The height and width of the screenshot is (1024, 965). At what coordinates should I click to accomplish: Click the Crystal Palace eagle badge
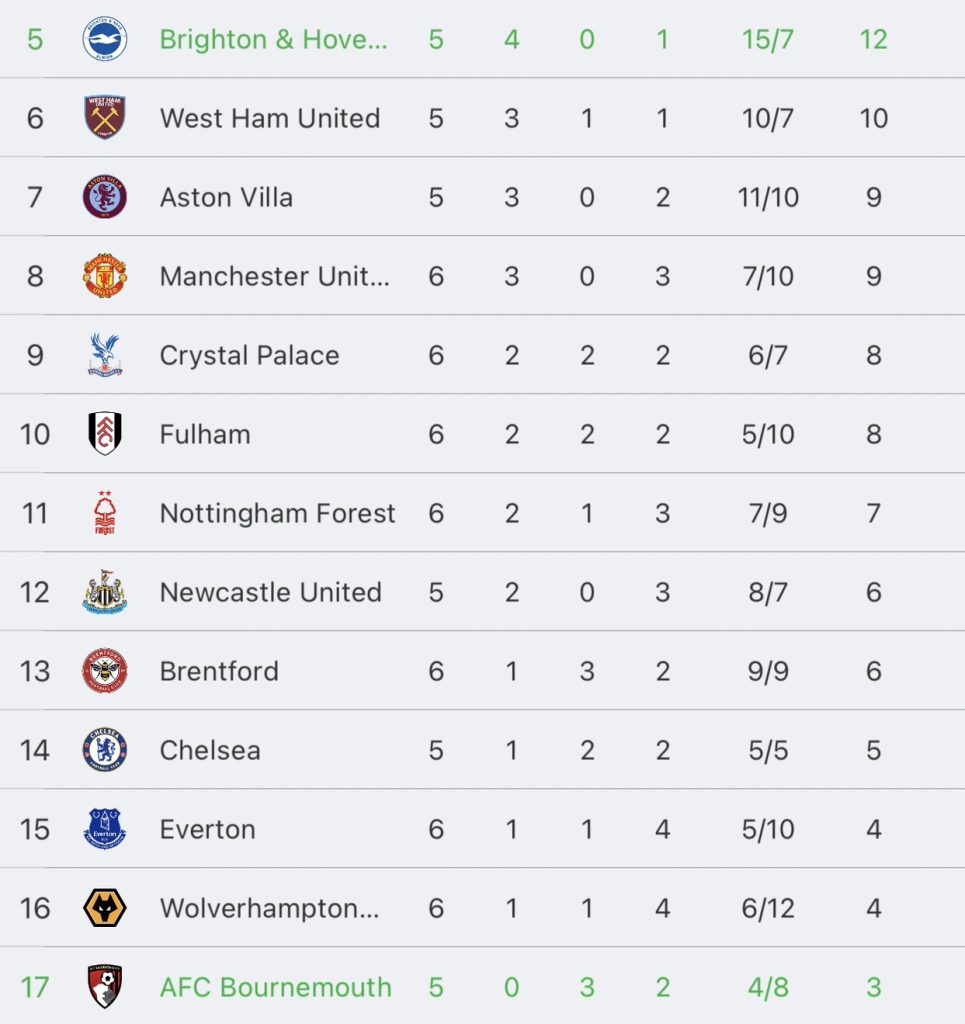point(105,355)
